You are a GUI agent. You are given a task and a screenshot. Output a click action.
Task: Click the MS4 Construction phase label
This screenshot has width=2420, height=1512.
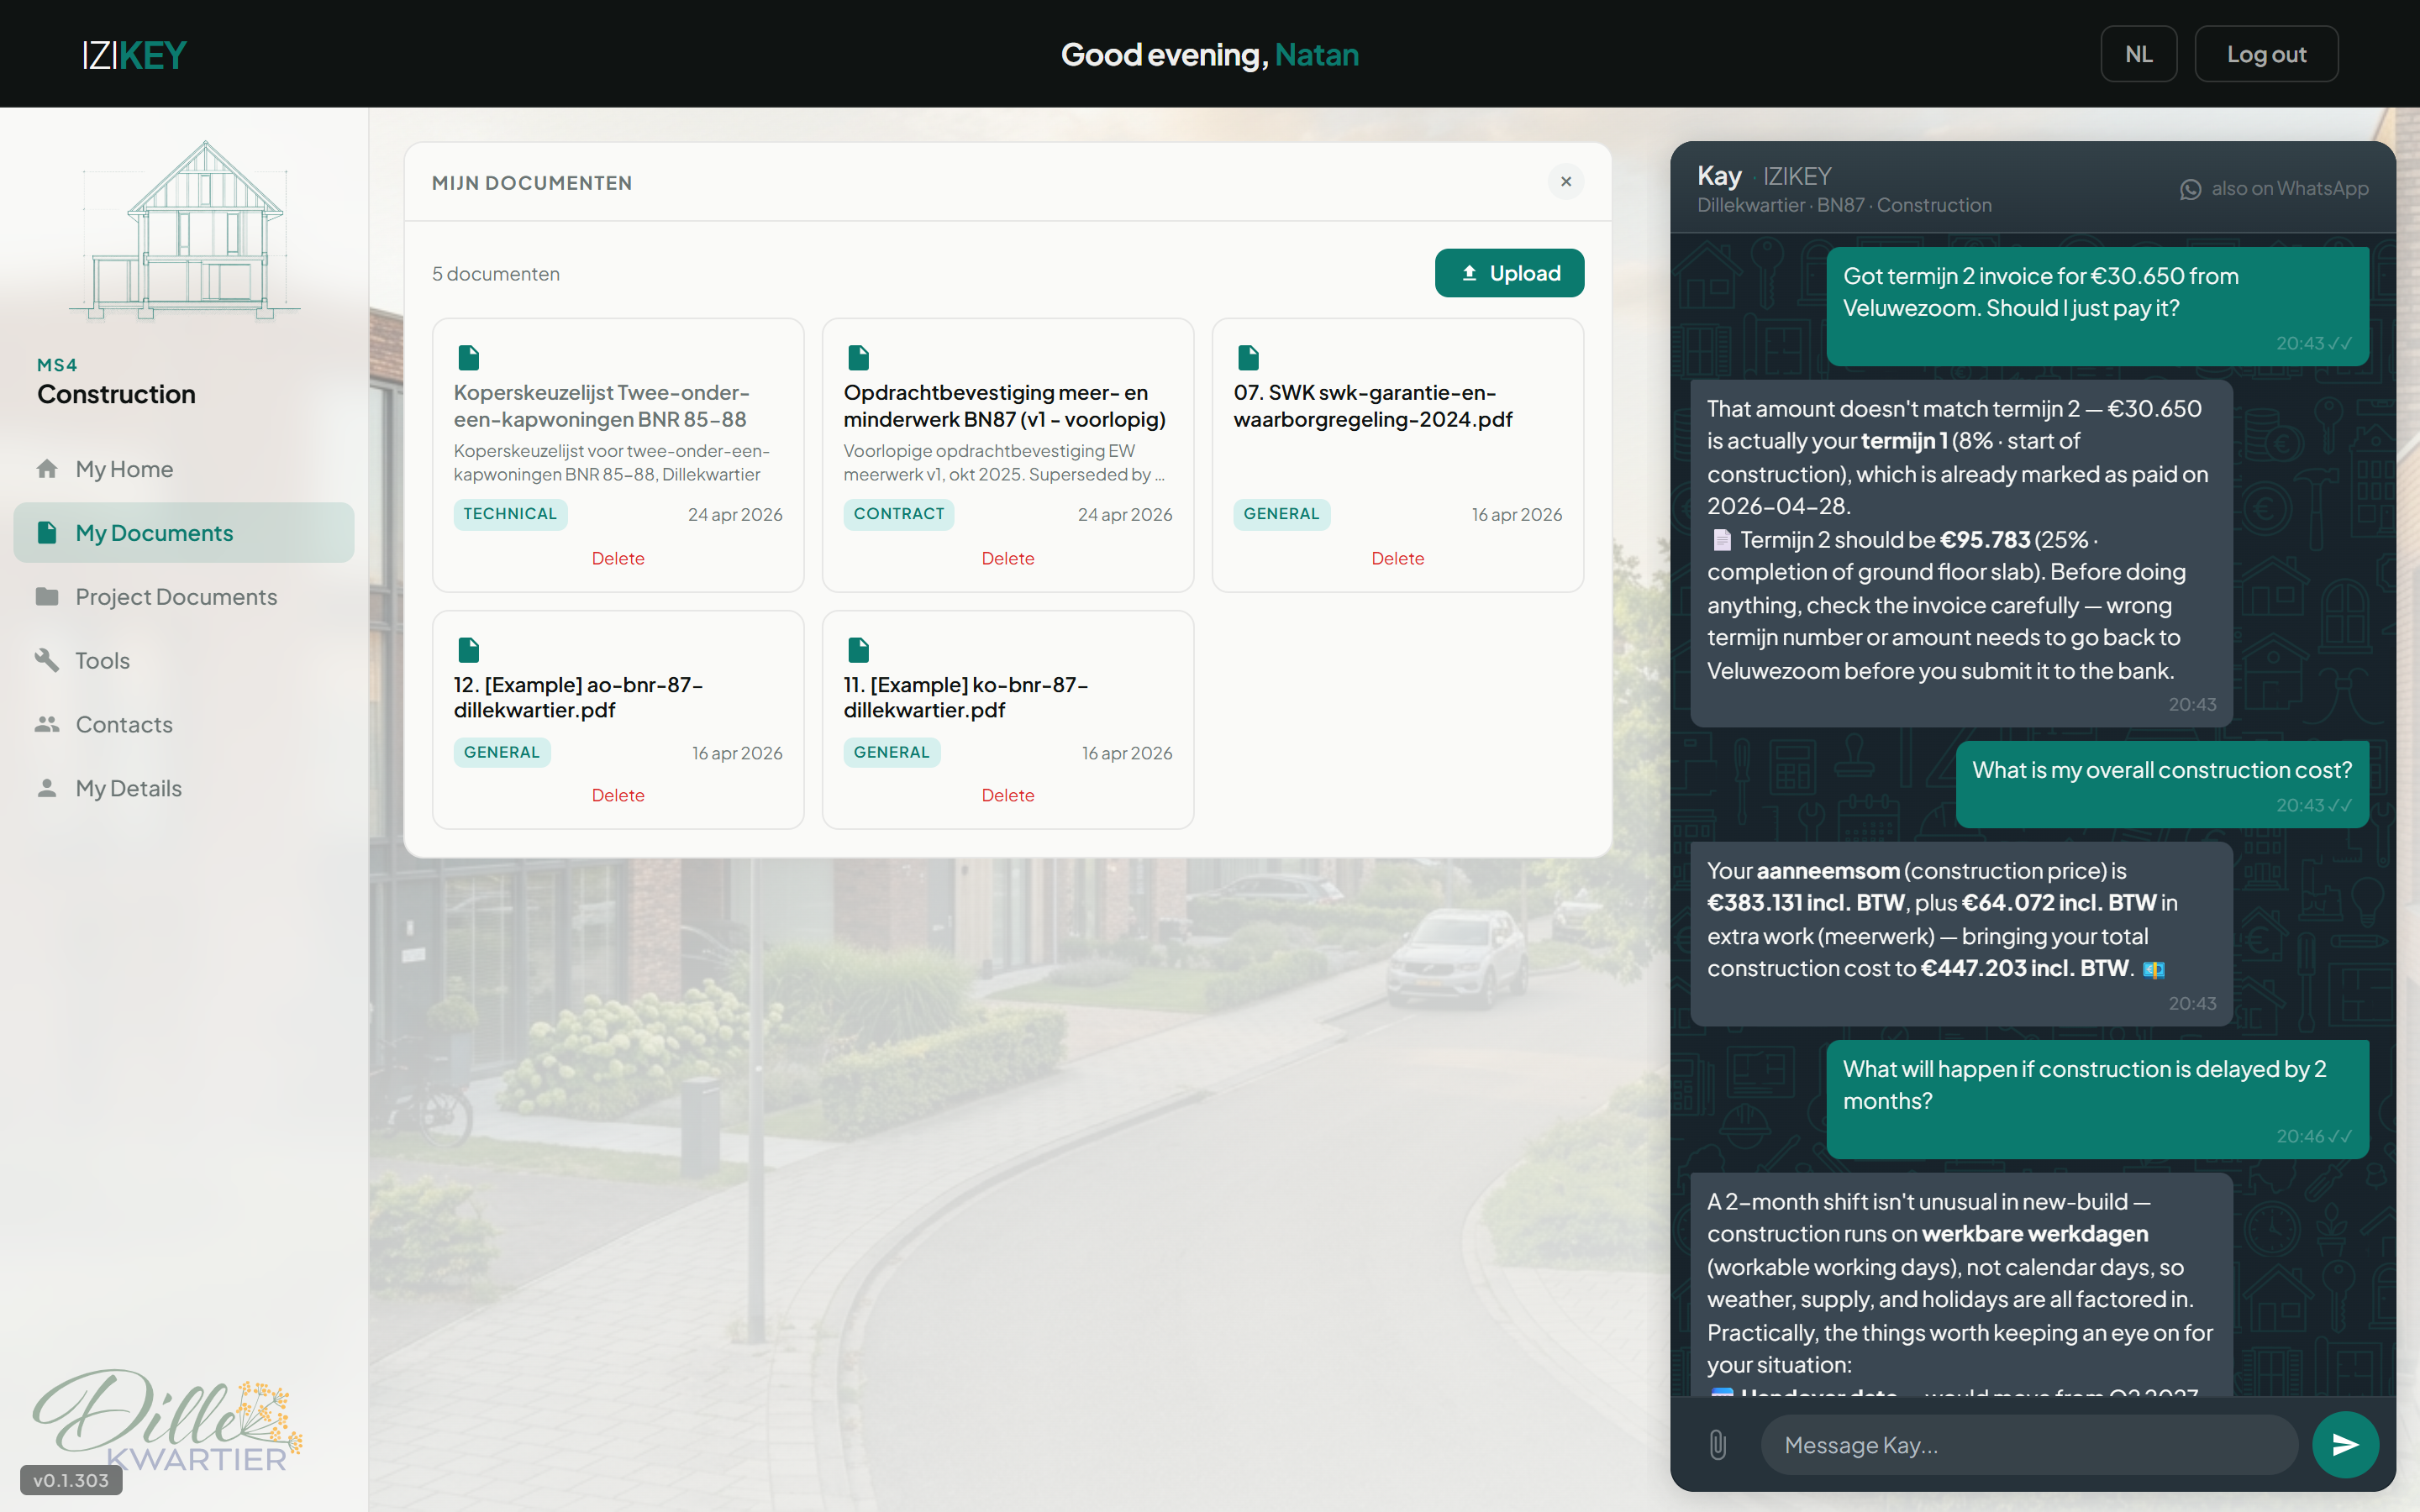pyautogui.click(x=116, y=383)
